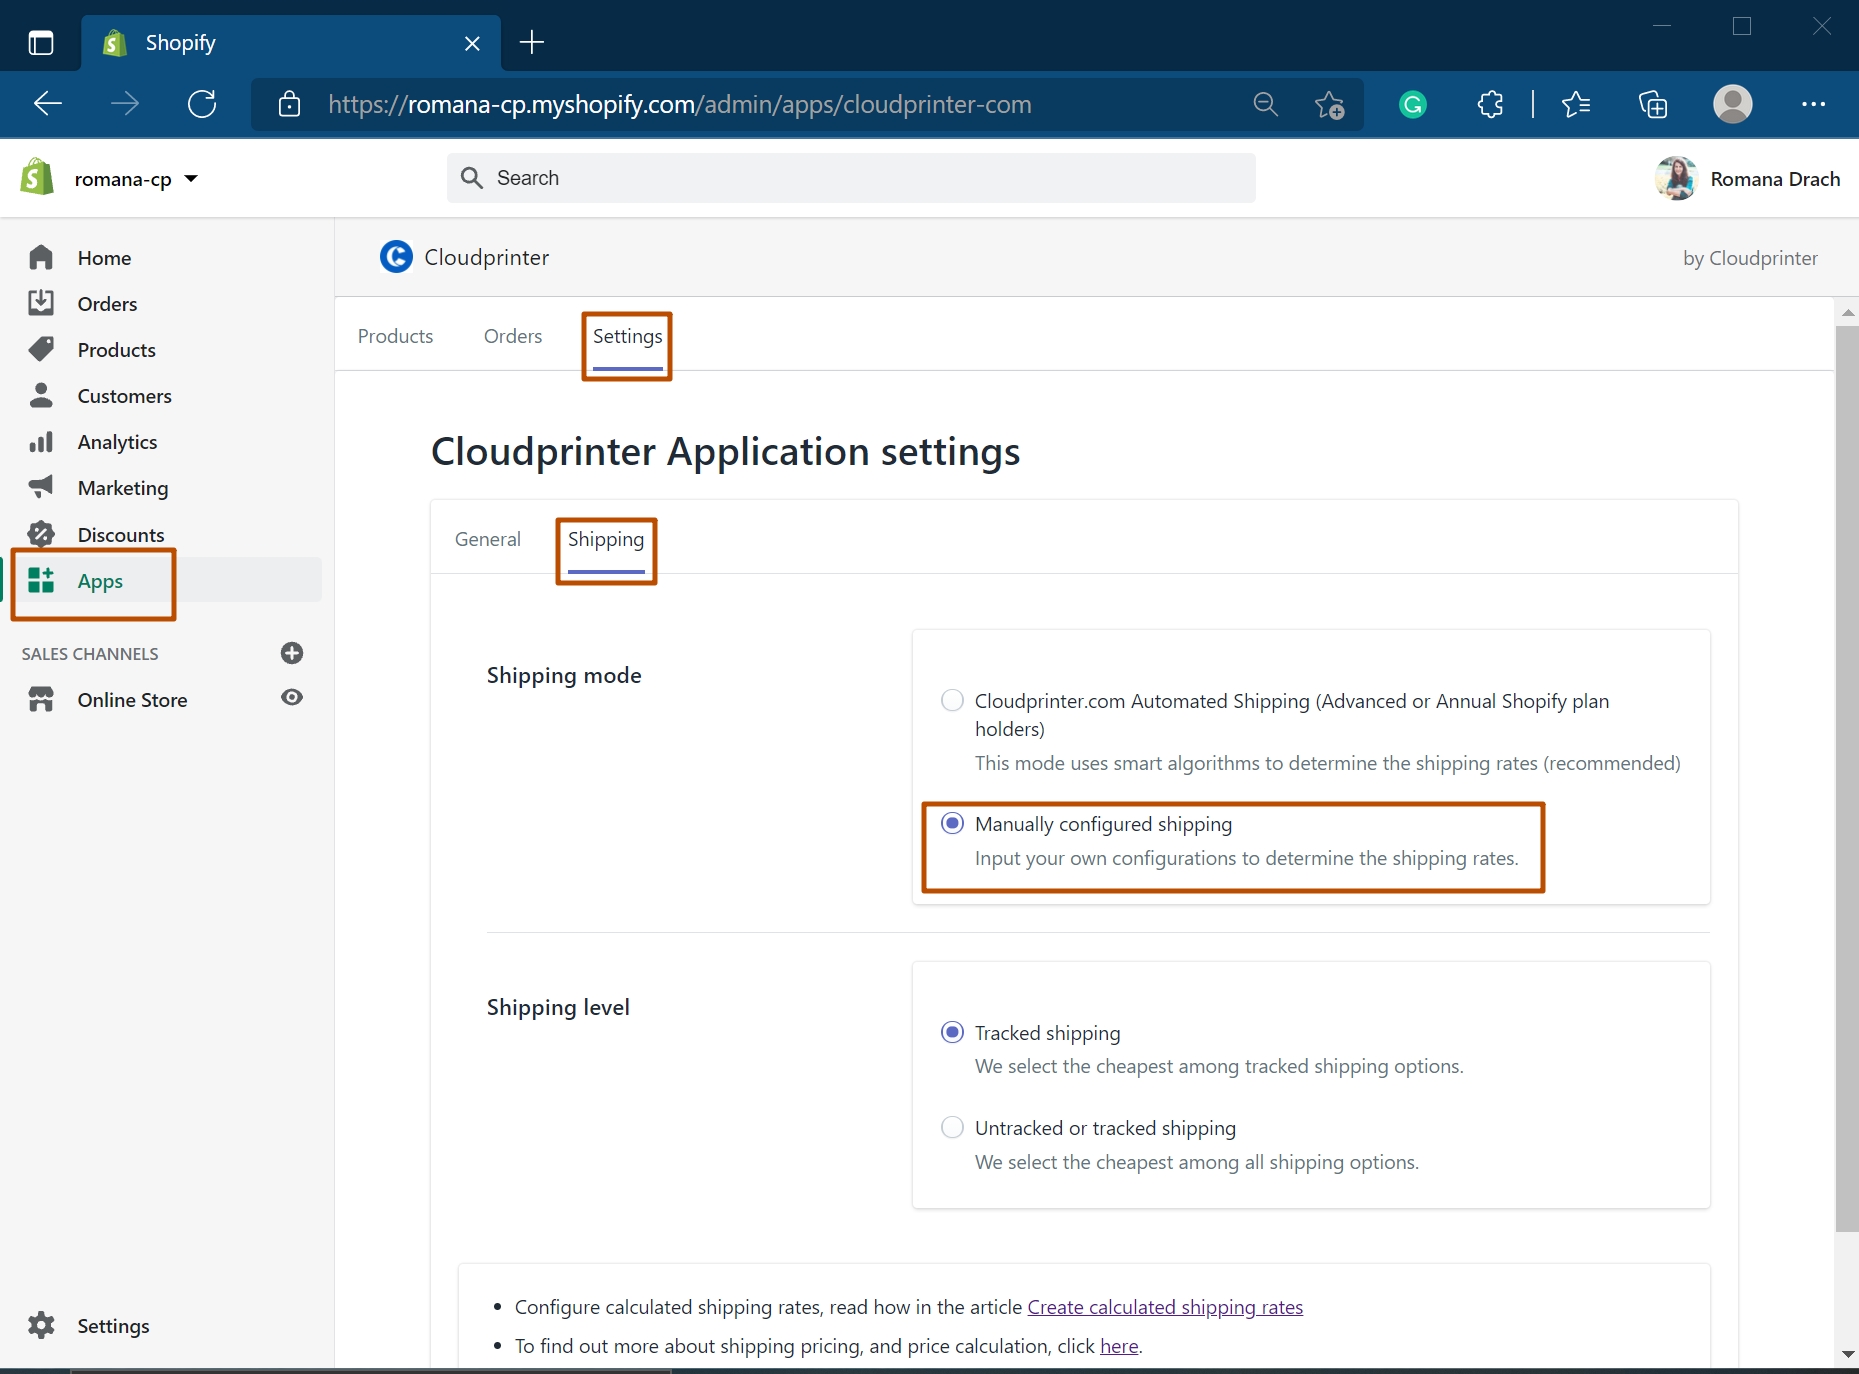Click the 'Shipping level' section label
This screenshot has height=1374, width=1859.
(558, 1007)
